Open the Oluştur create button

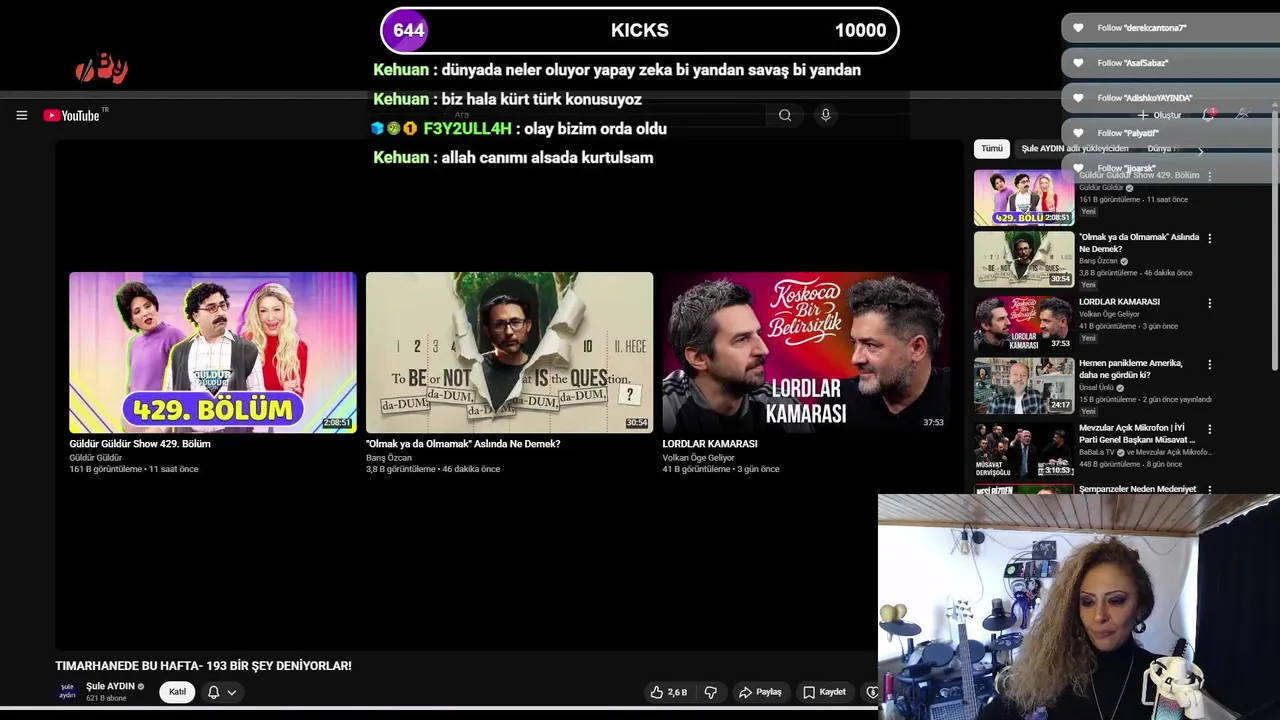[x=1159, y=115]
